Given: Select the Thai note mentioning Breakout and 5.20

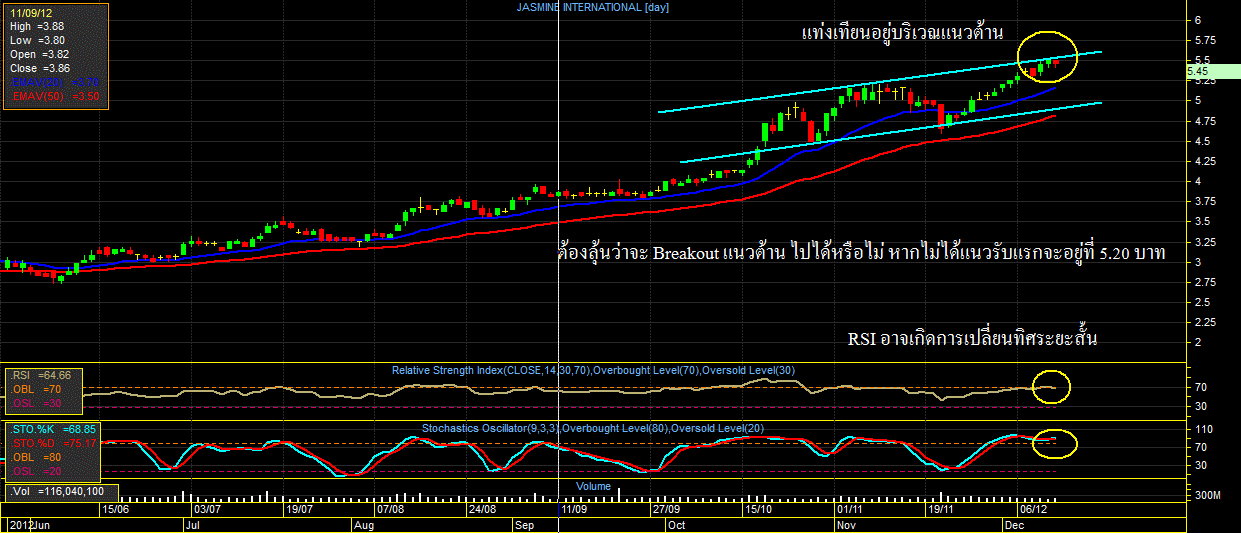Looking at the screenshot, I should [862, 253].
